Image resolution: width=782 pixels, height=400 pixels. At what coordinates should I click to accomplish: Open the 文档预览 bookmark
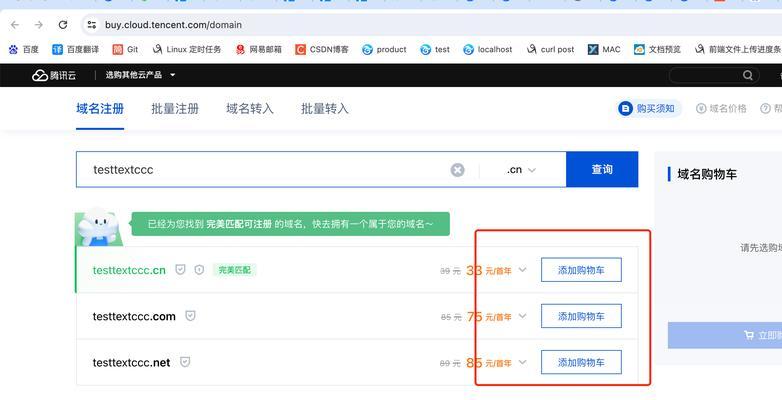657,49
